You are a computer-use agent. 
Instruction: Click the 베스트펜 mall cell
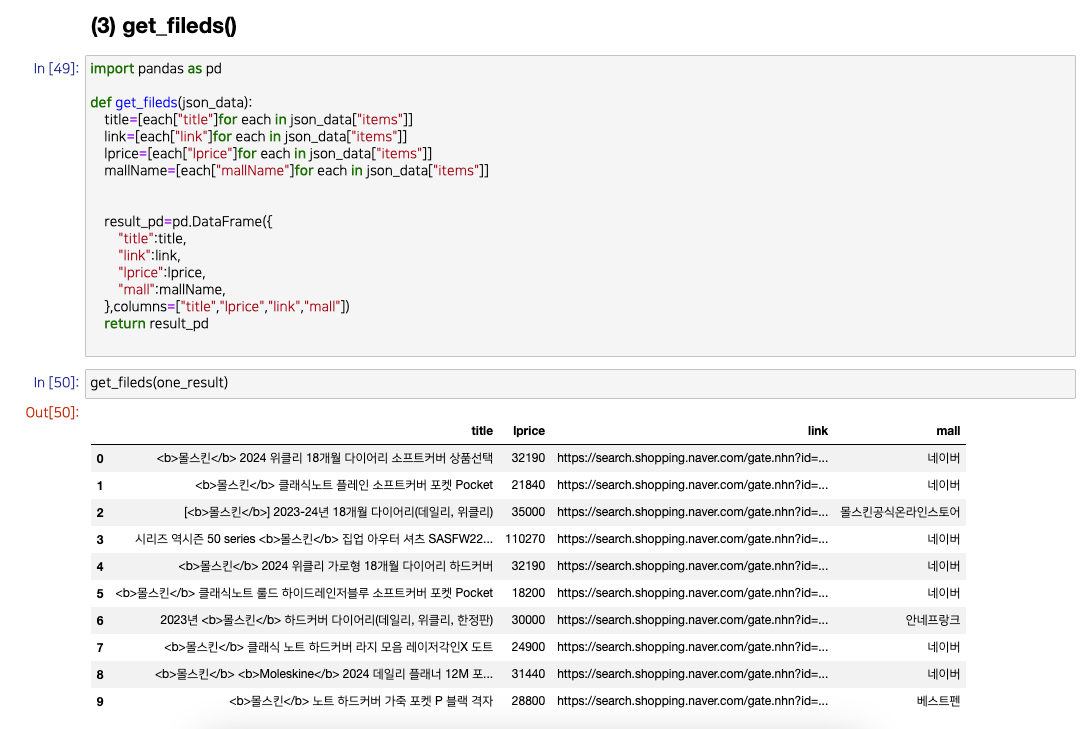point(938,701)
